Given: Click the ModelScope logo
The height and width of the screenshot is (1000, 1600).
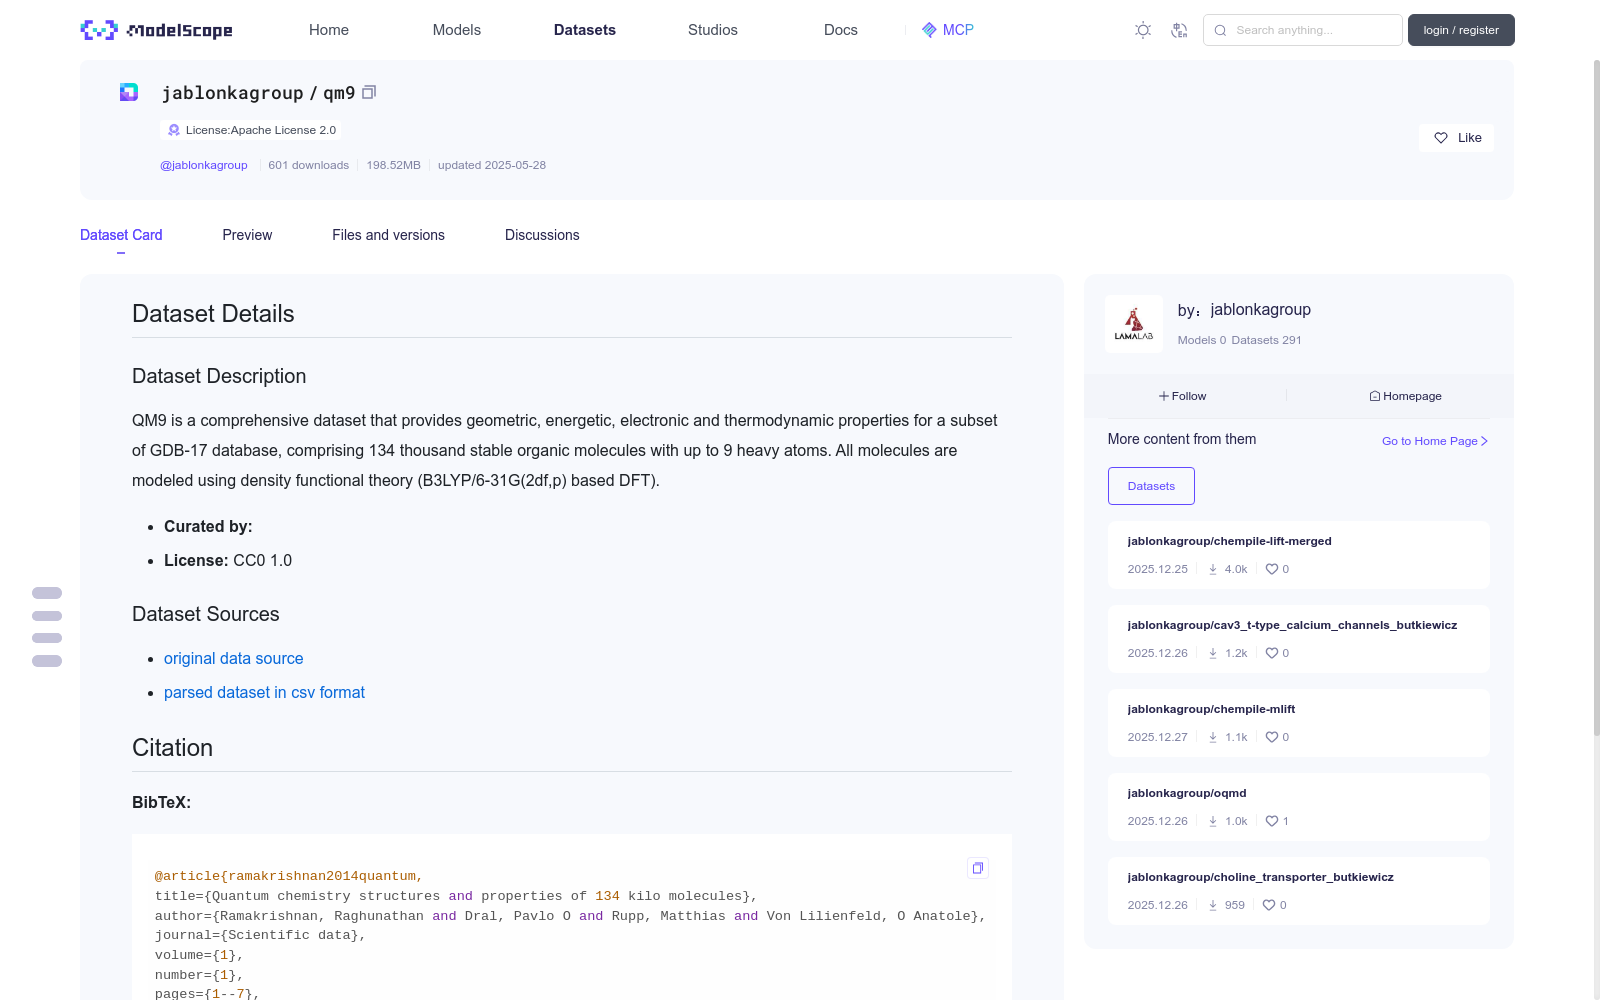Looking at the screenshot, I should point(157,30).
